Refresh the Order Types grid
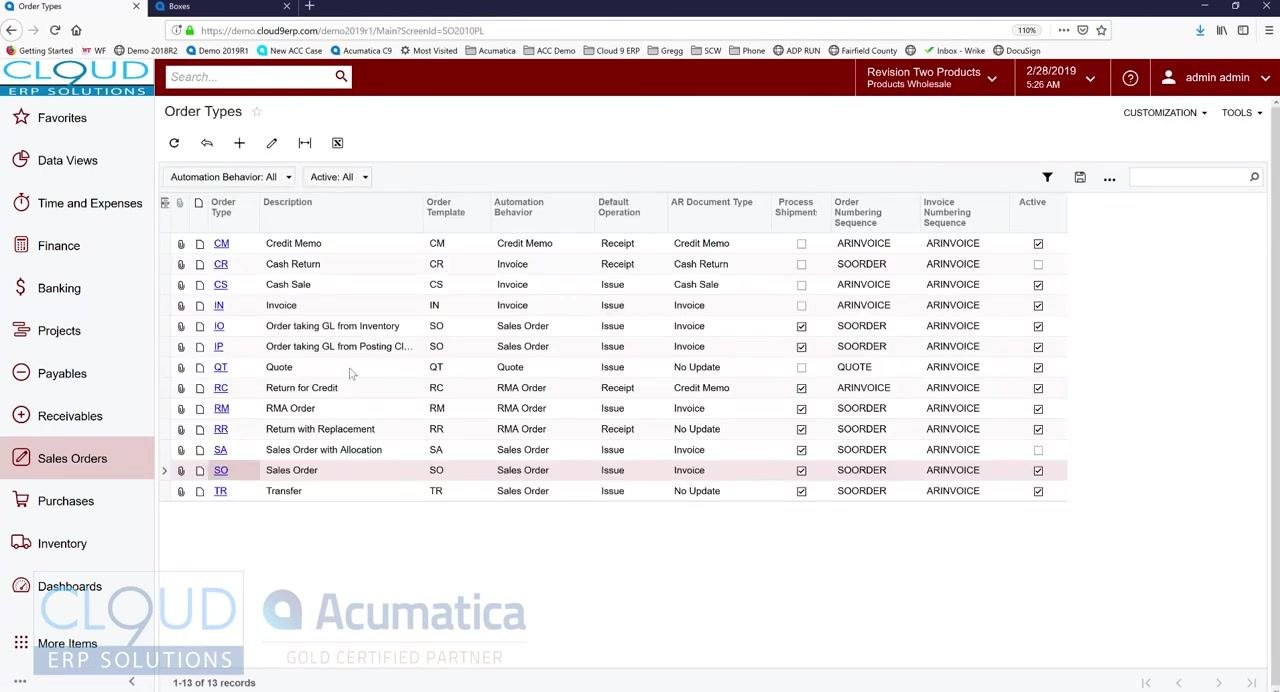The width and height of the screenshot is (1280, 692). [174, 143]
